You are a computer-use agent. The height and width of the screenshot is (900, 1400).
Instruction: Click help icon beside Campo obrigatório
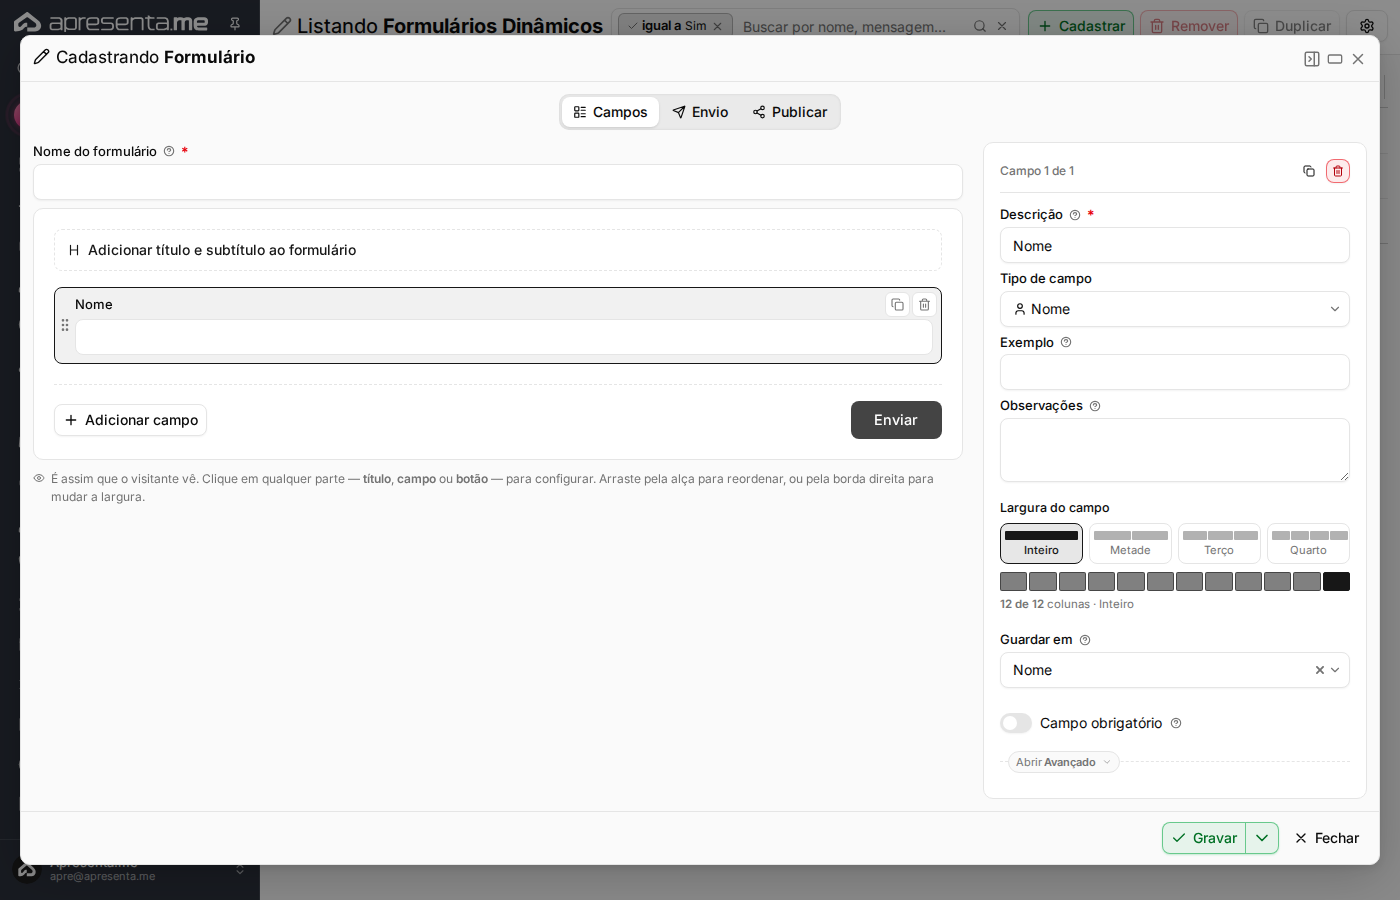[x=1176, y=723]
